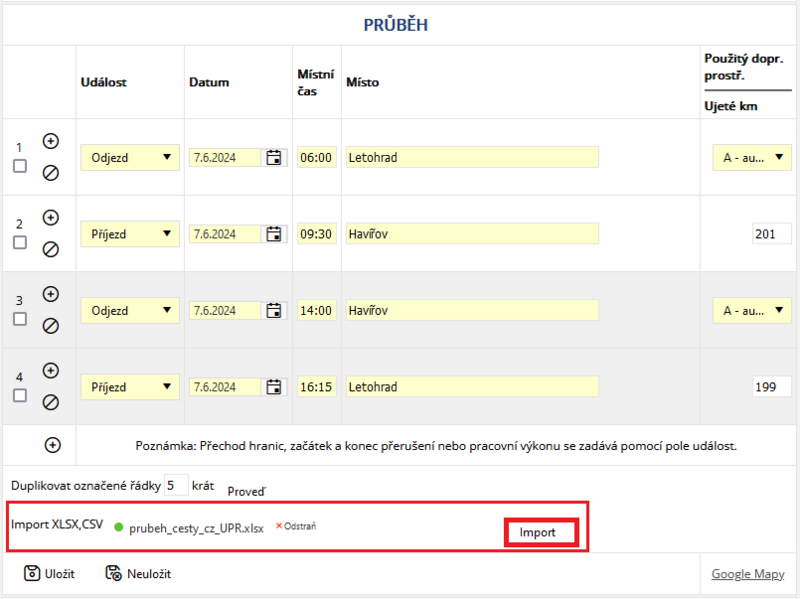Add a row after row 1 (plus icon)

[x=51, y=141]
